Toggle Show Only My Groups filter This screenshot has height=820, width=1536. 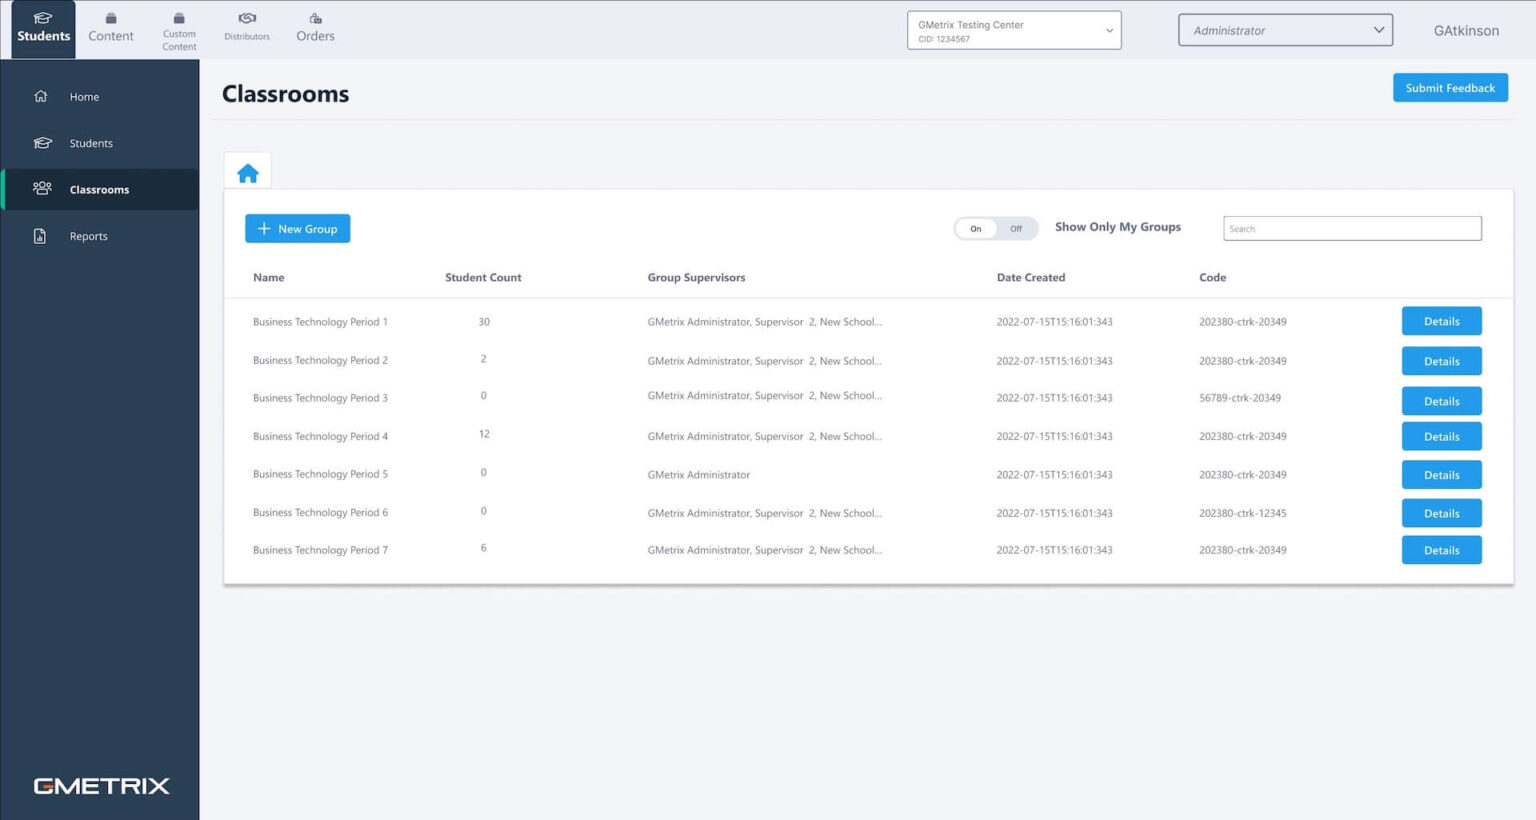[x=996, y=228]
